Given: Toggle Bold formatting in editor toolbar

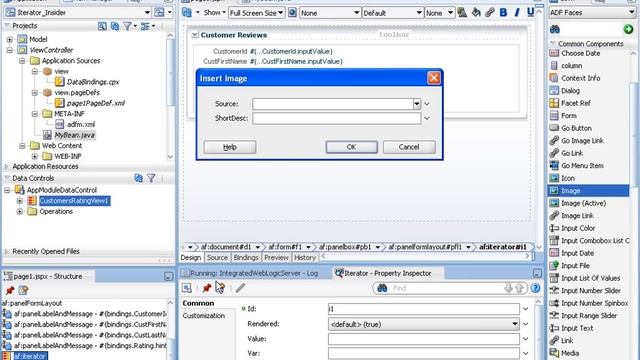Looking at the screenshot, I should [x=503, y=13].
